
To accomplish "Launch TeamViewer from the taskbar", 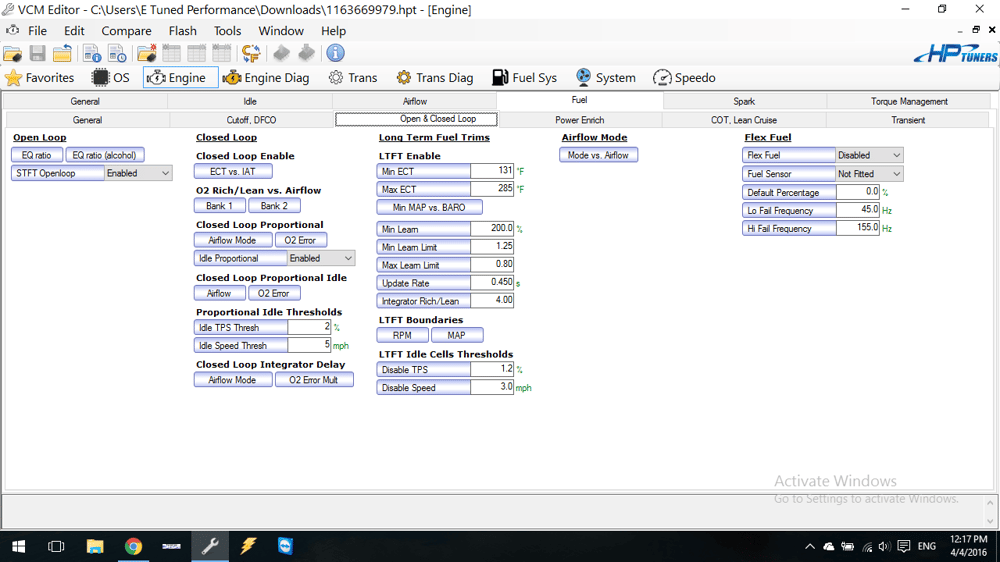I will [286, 546].
